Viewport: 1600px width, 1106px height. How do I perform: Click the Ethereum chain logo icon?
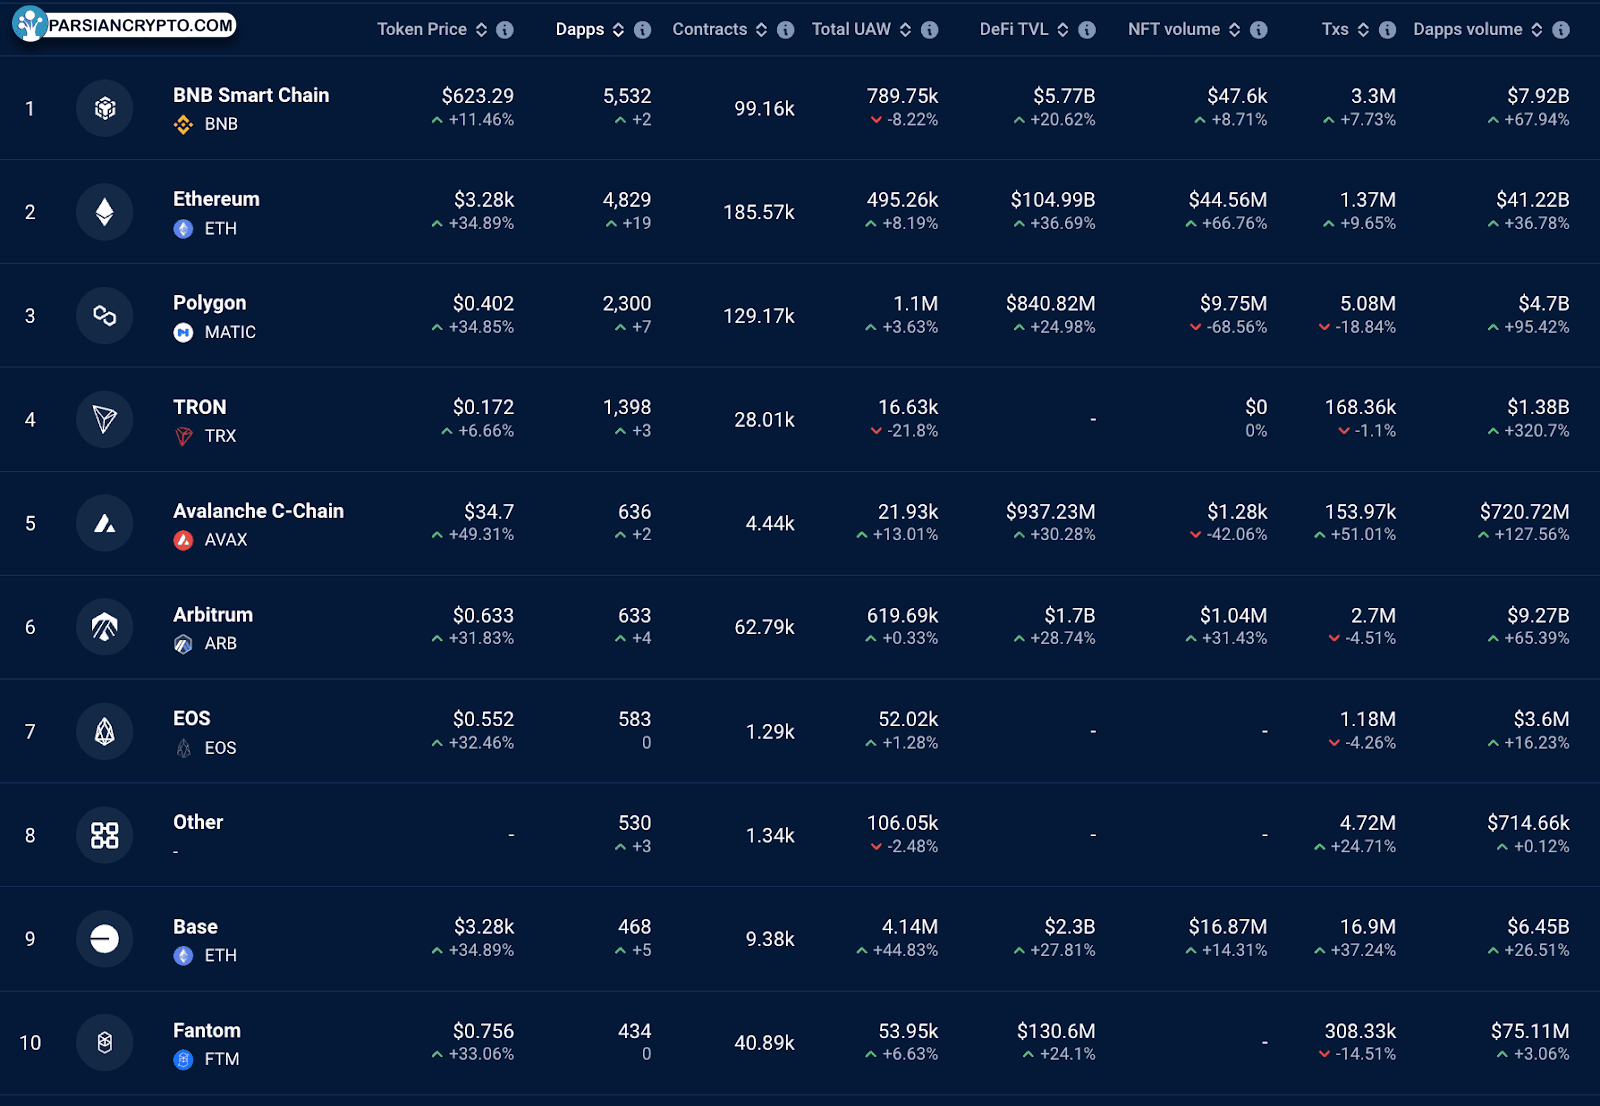105,212
